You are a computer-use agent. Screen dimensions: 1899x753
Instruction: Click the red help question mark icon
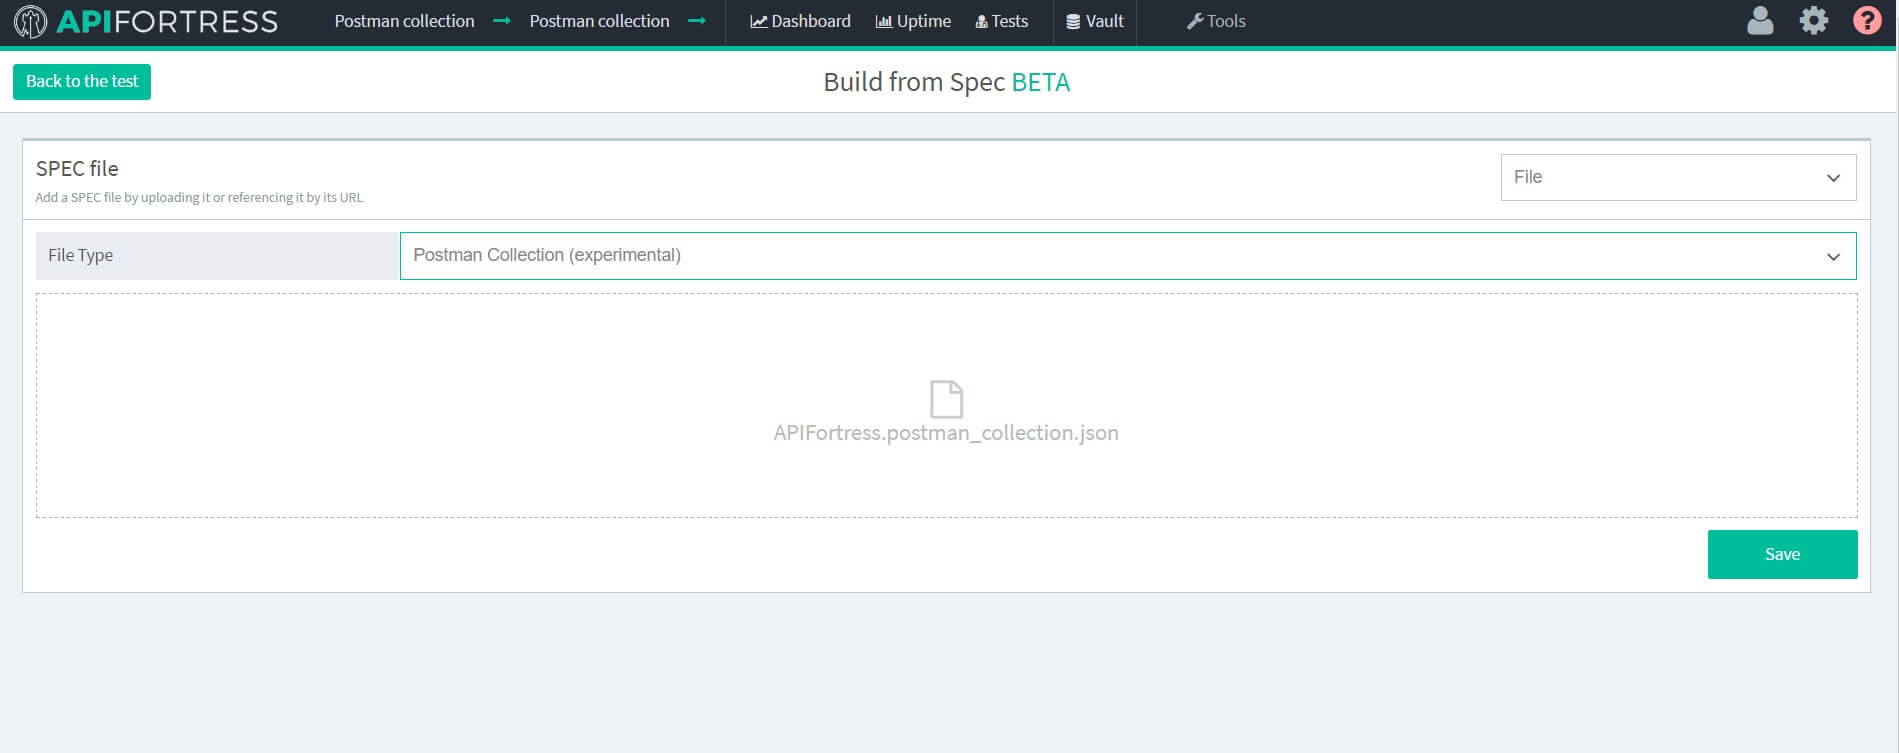pyautogui.click(x=1866, y=21)
